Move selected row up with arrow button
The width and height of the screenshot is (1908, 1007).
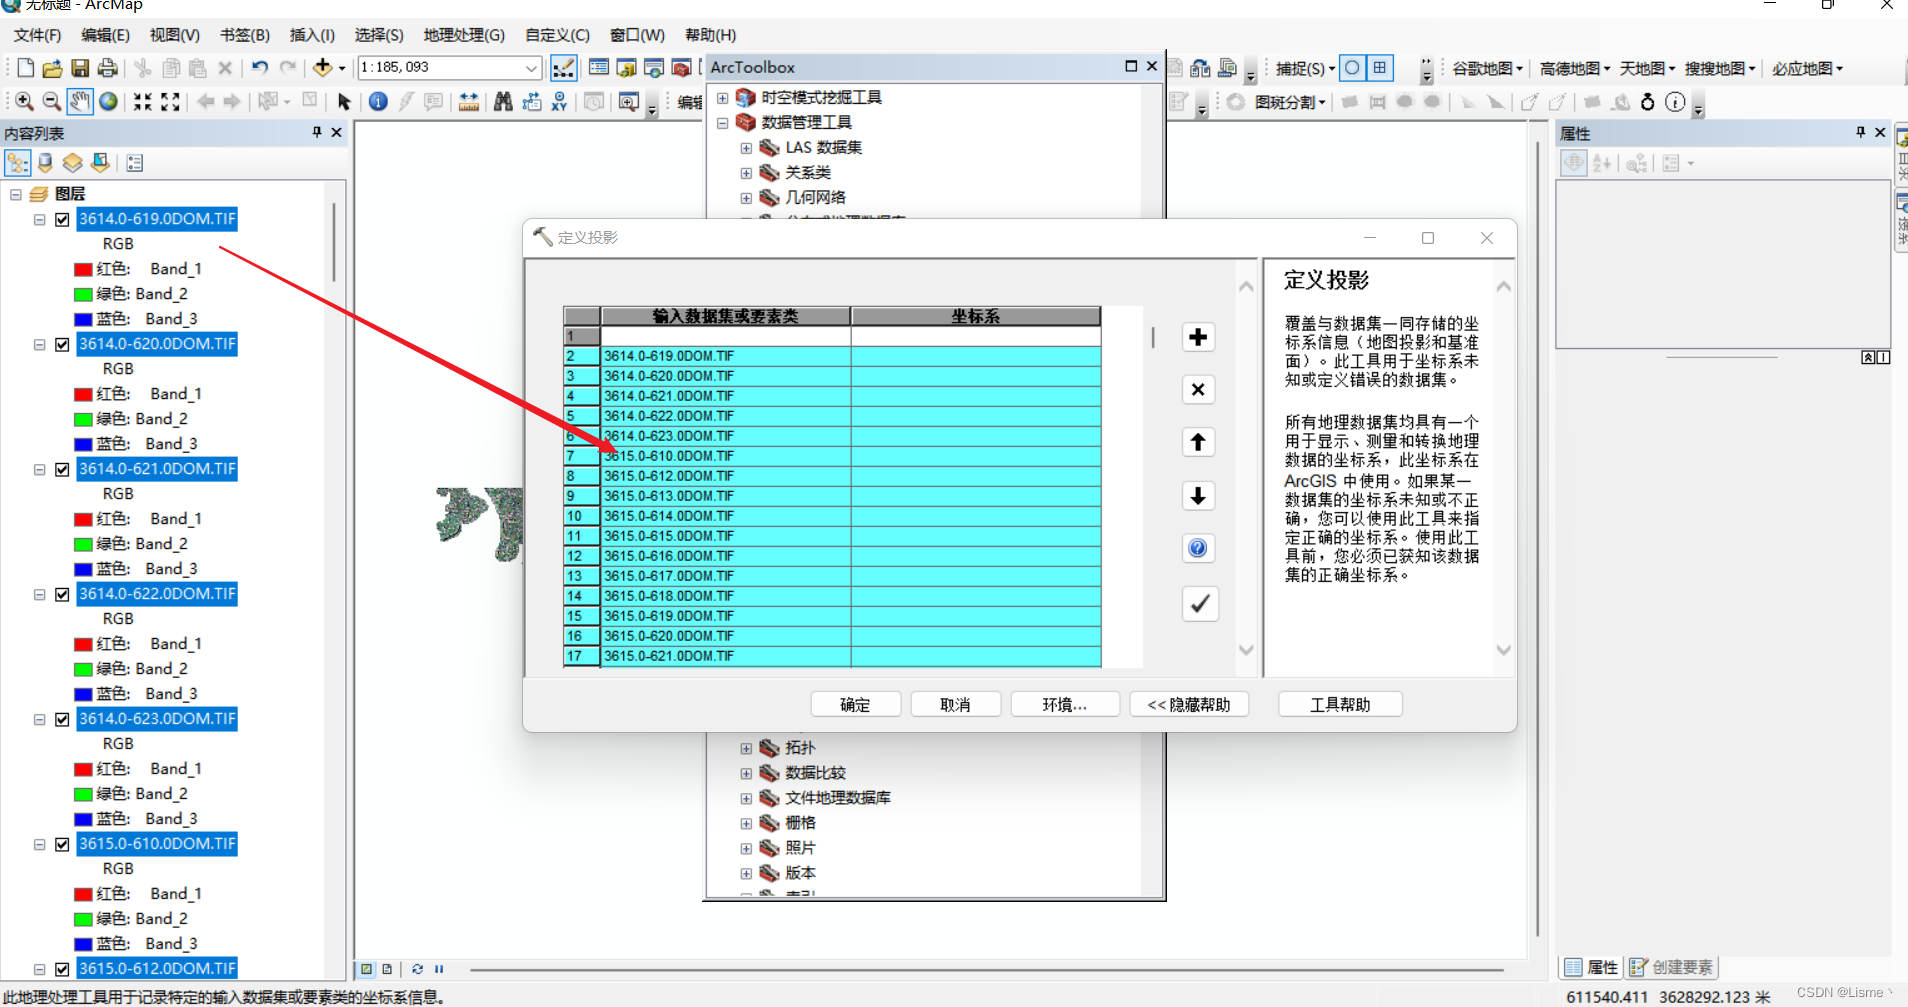(1198, 442)
